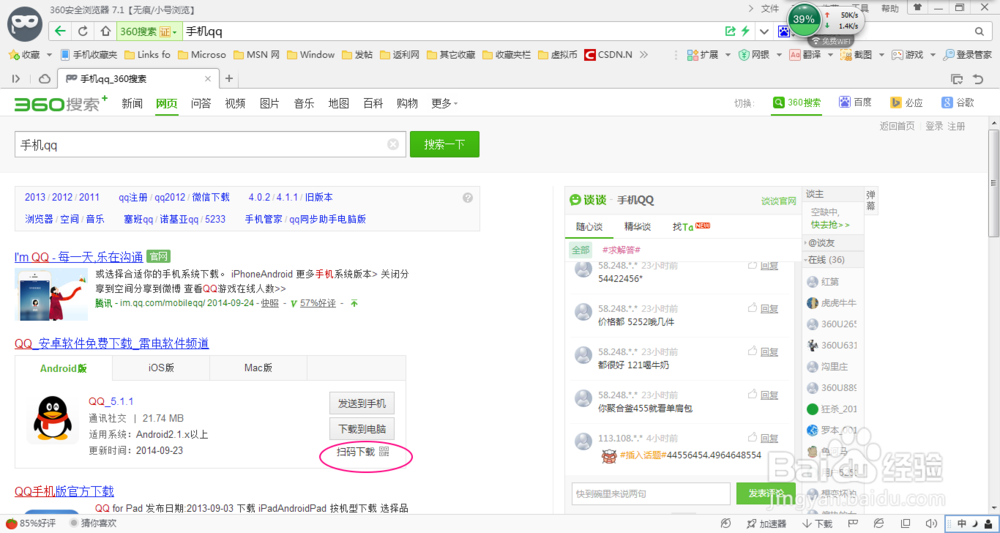Open the CSDN.N bookmark
1000x533 pixels.
pos(608,55)
